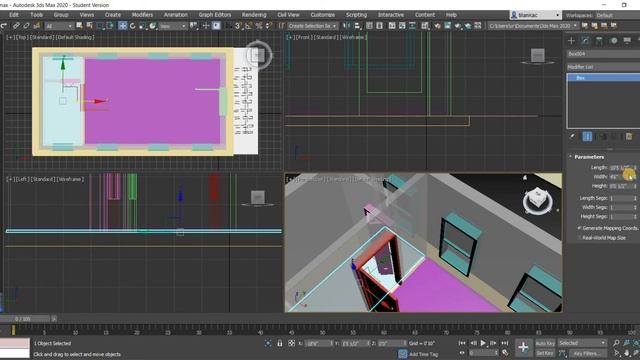The height and width of the screenshot is (360, 640).
Task: Click Pin Stack icon below modifier stack
Action: [x=572, y=136]
